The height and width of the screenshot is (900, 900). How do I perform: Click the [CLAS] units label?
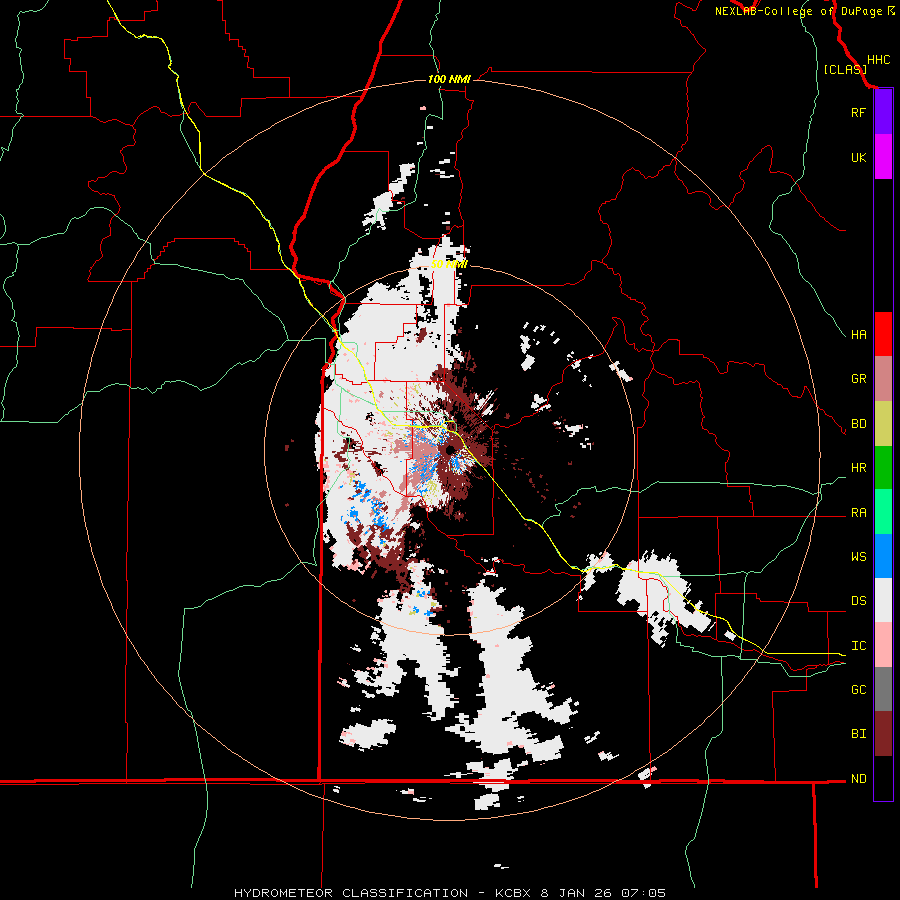tap(845, 69)
